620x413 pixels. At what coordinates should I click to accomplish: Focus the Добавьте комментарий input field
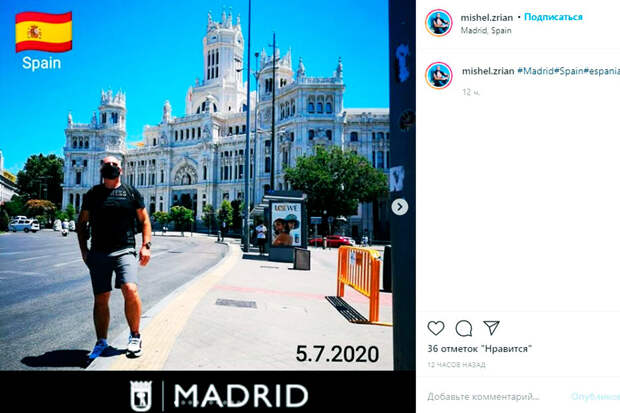click(483, 396)
